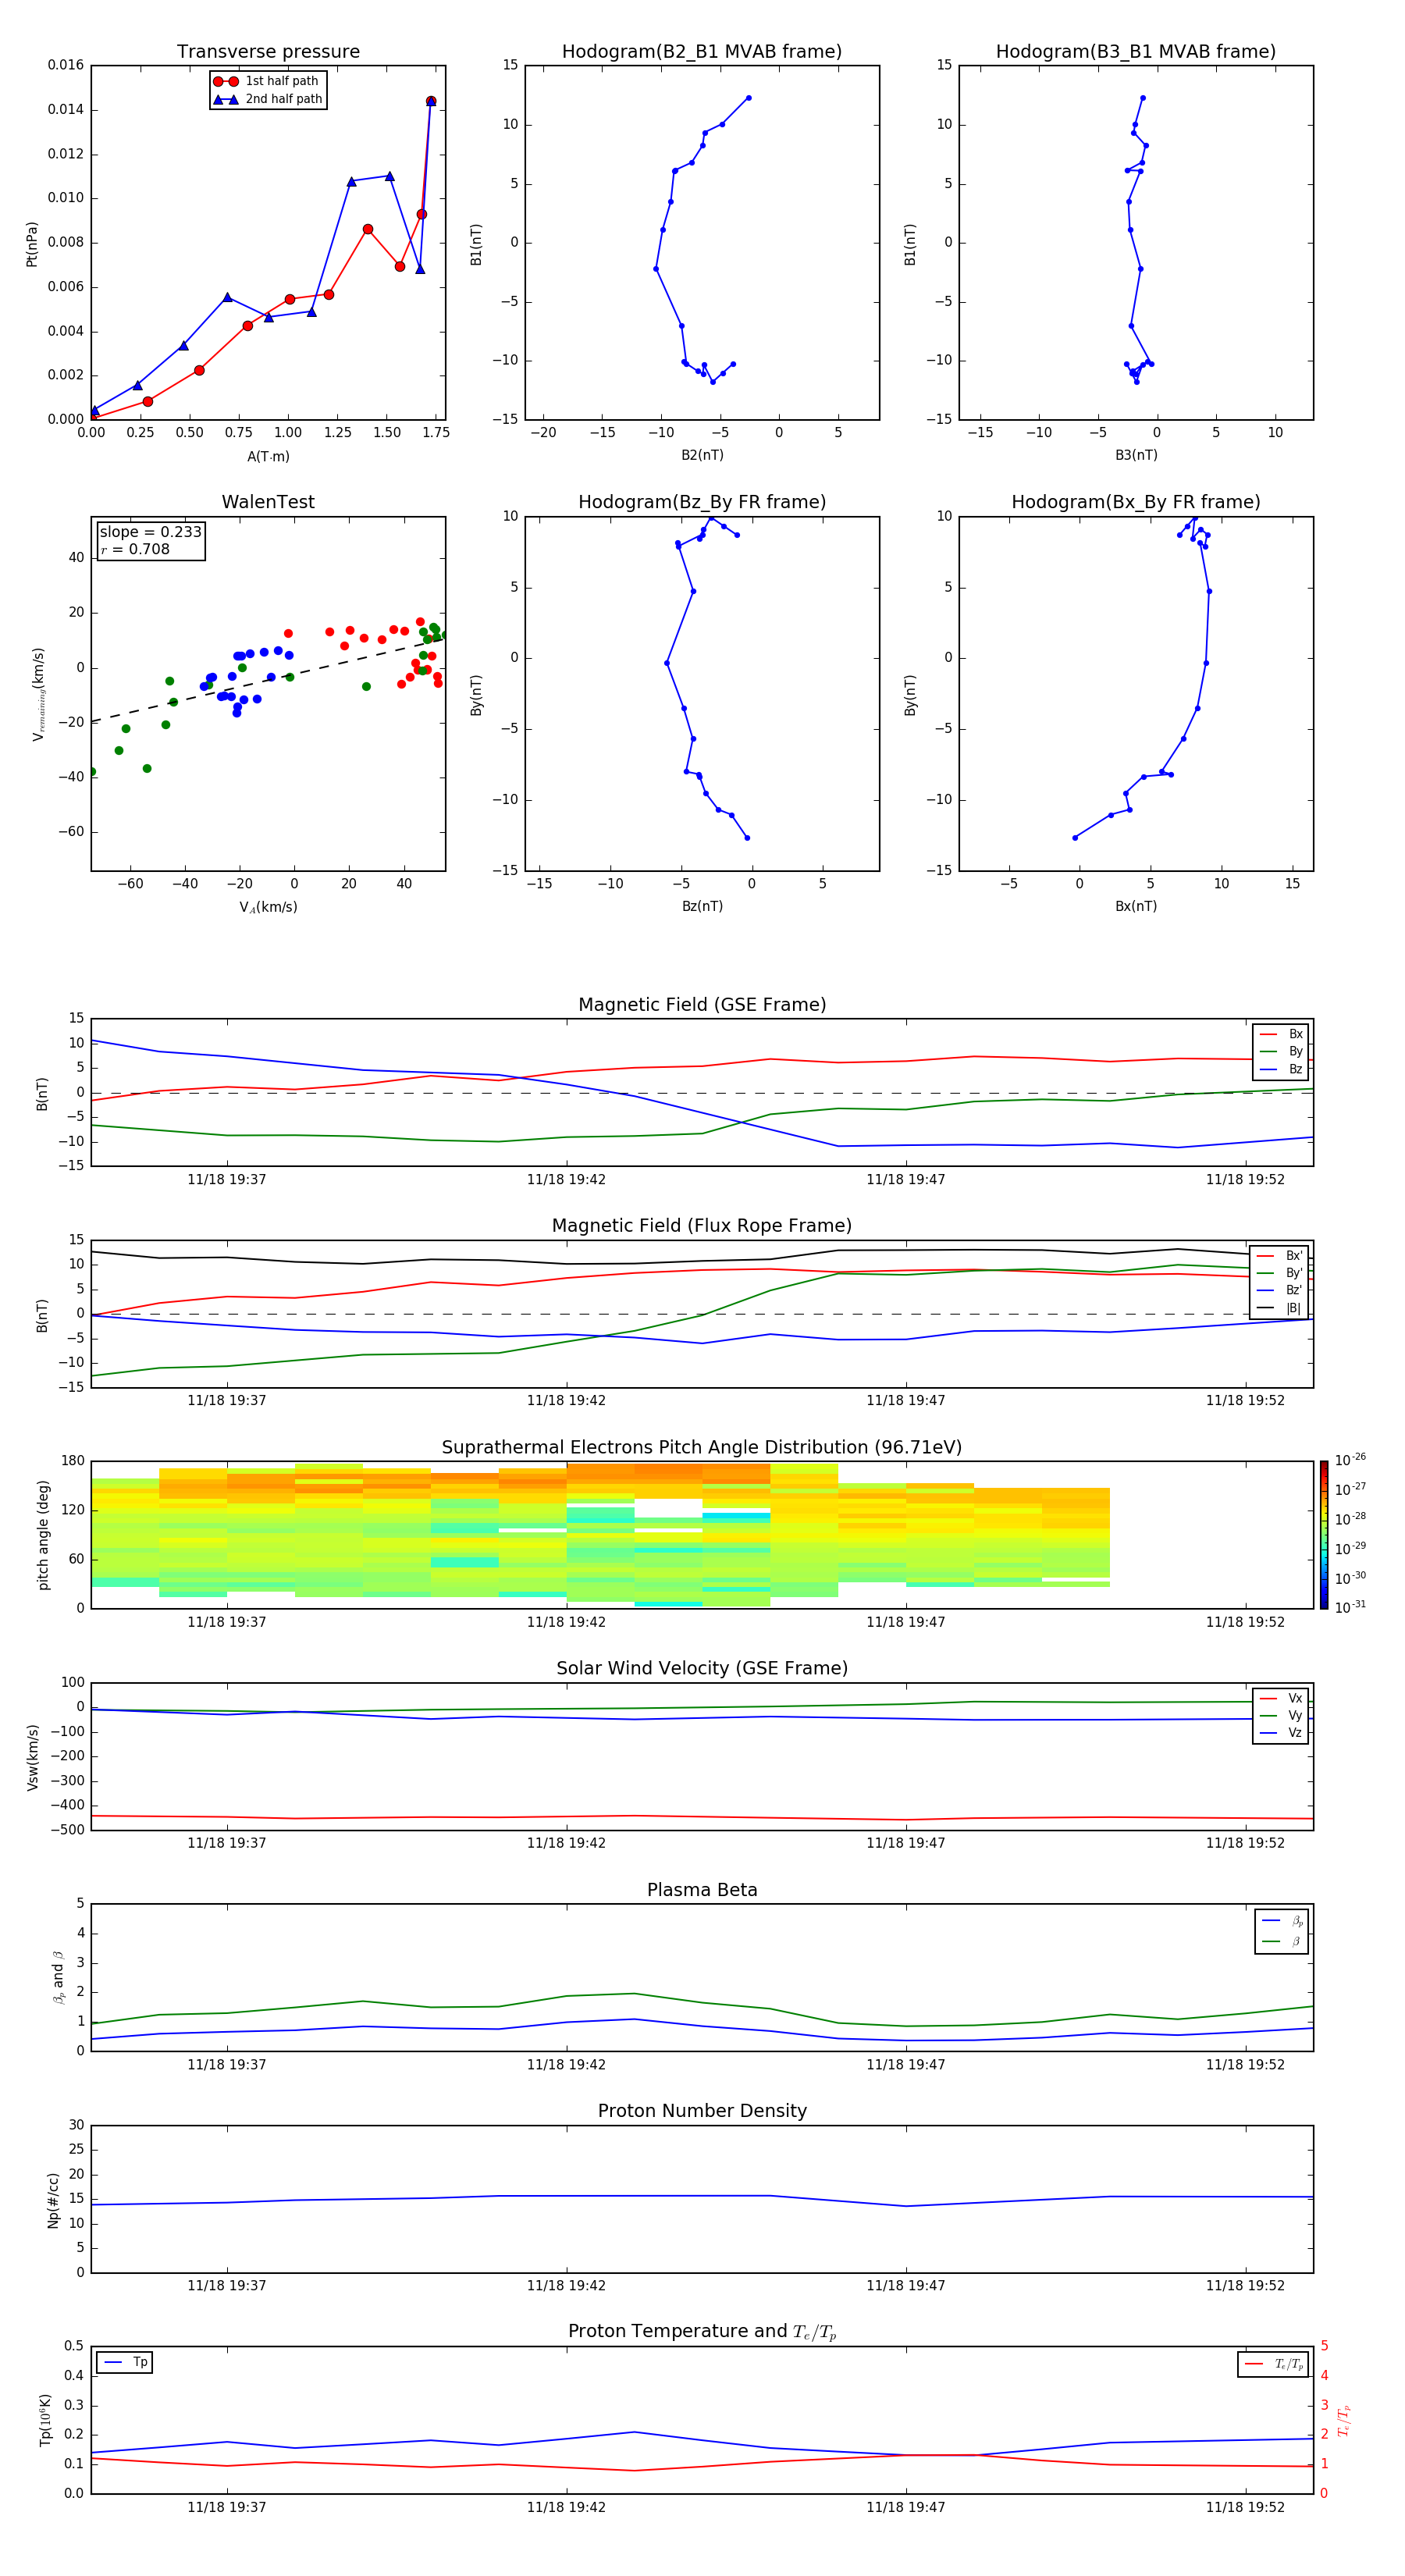Click the Suprathermal Electrons Pitch Angle title
Screen dimensions: 1405x2576
pos(702,1448)
